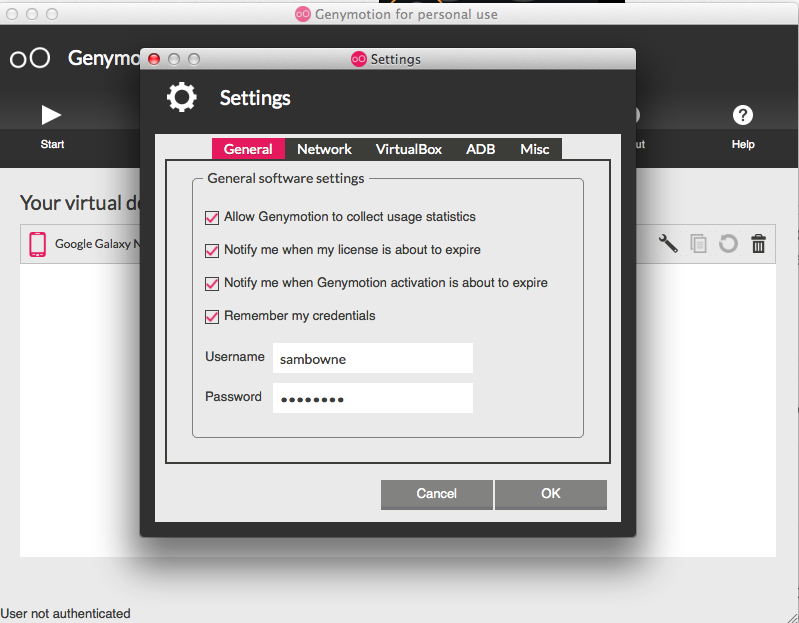The height and width of the screenshot is (623, 799).
Task: Click the Start label in toolbar
Action: click(x=52, y=144)
